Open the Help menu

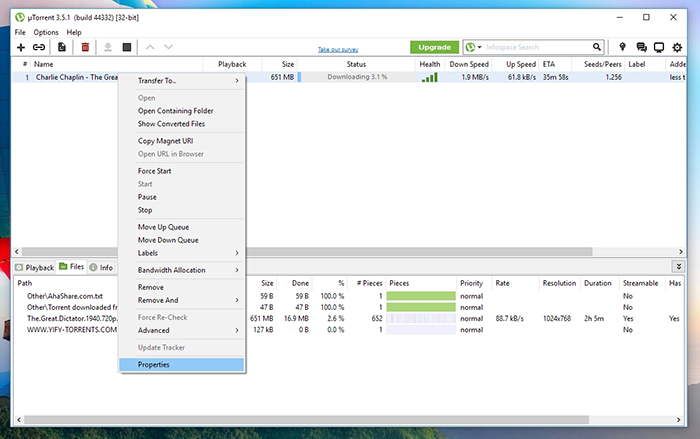pyautogui.click(x=74, y=32)
